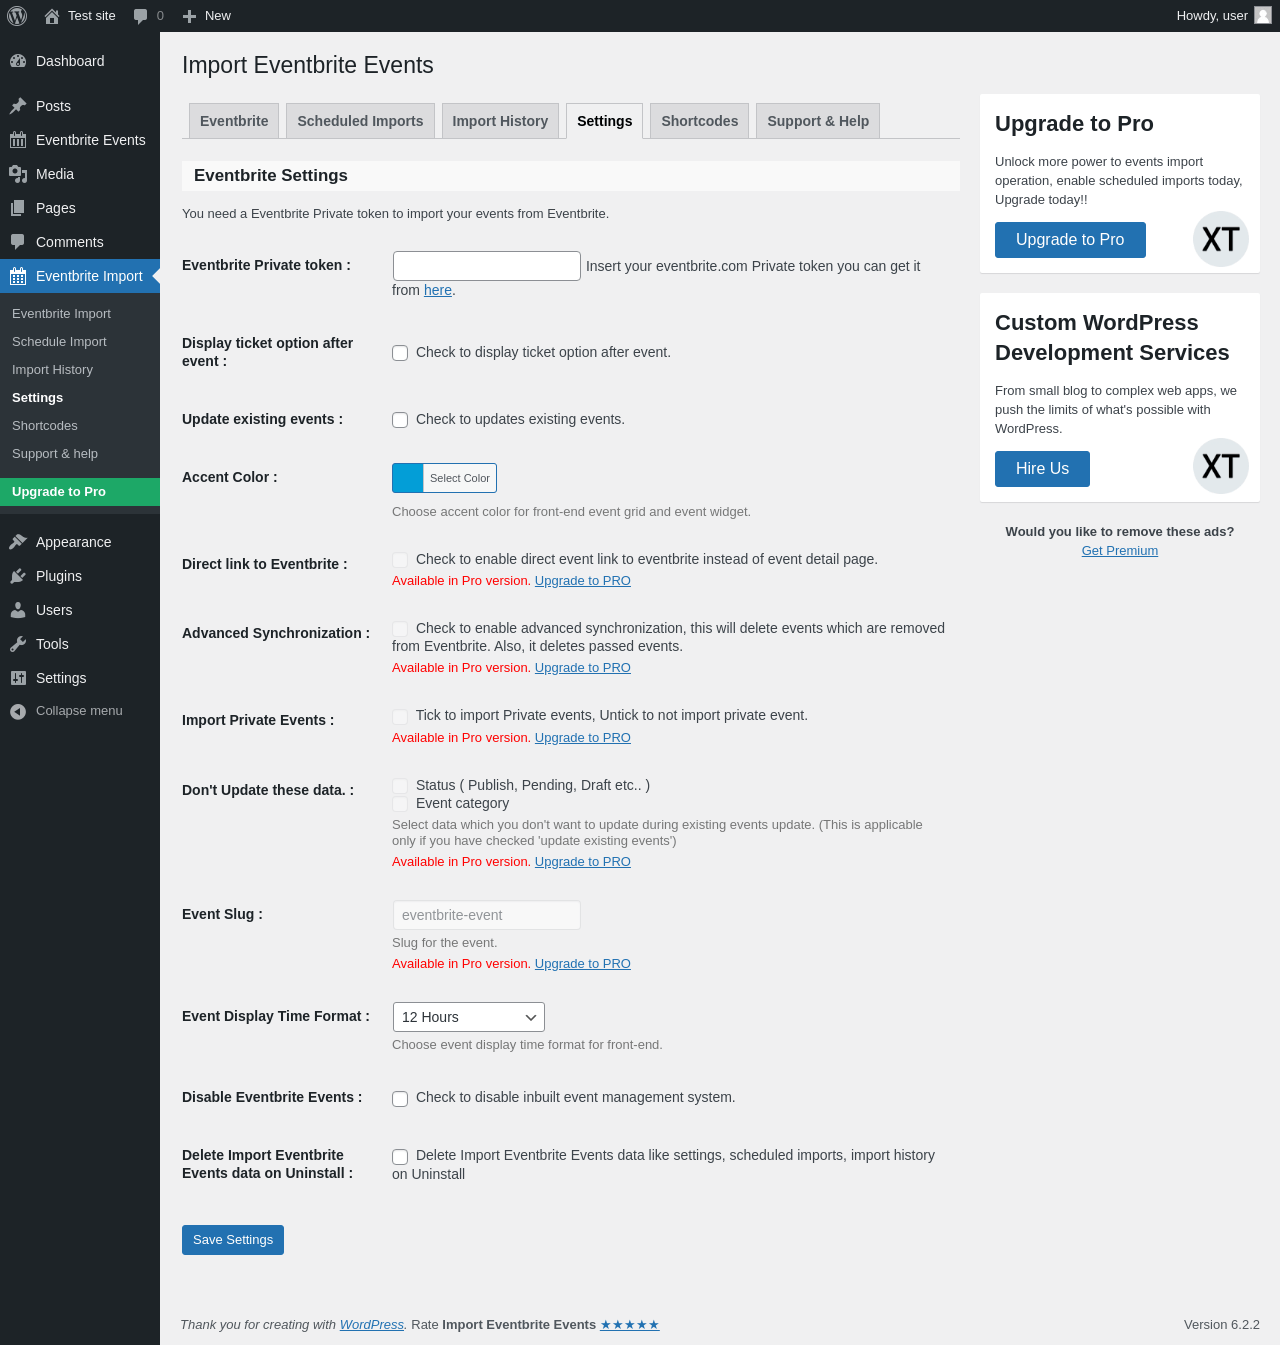Screen dimensions: 1280x1345
Task: Click the Posts pushpin icon
Action: tap(18, 106)
